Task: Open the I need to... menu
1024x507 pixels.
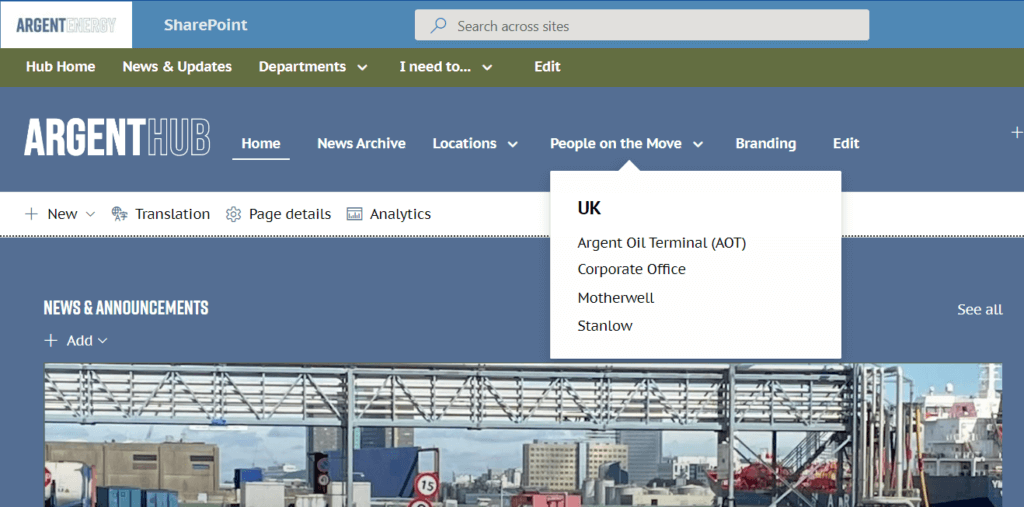Action: 435,67
